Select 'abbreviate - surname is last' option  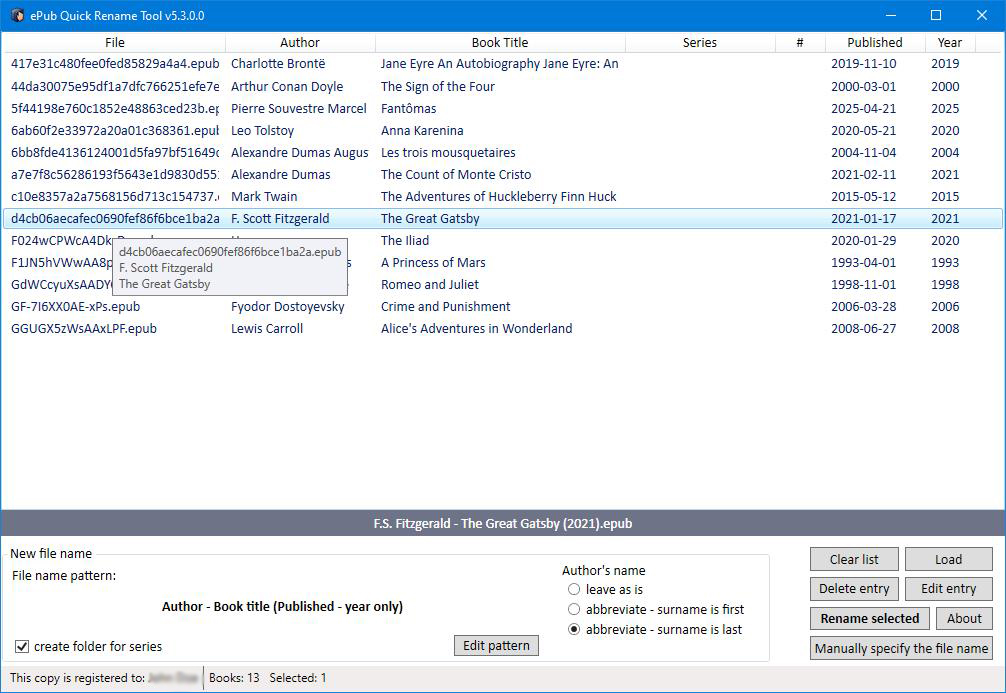[574, 630]
